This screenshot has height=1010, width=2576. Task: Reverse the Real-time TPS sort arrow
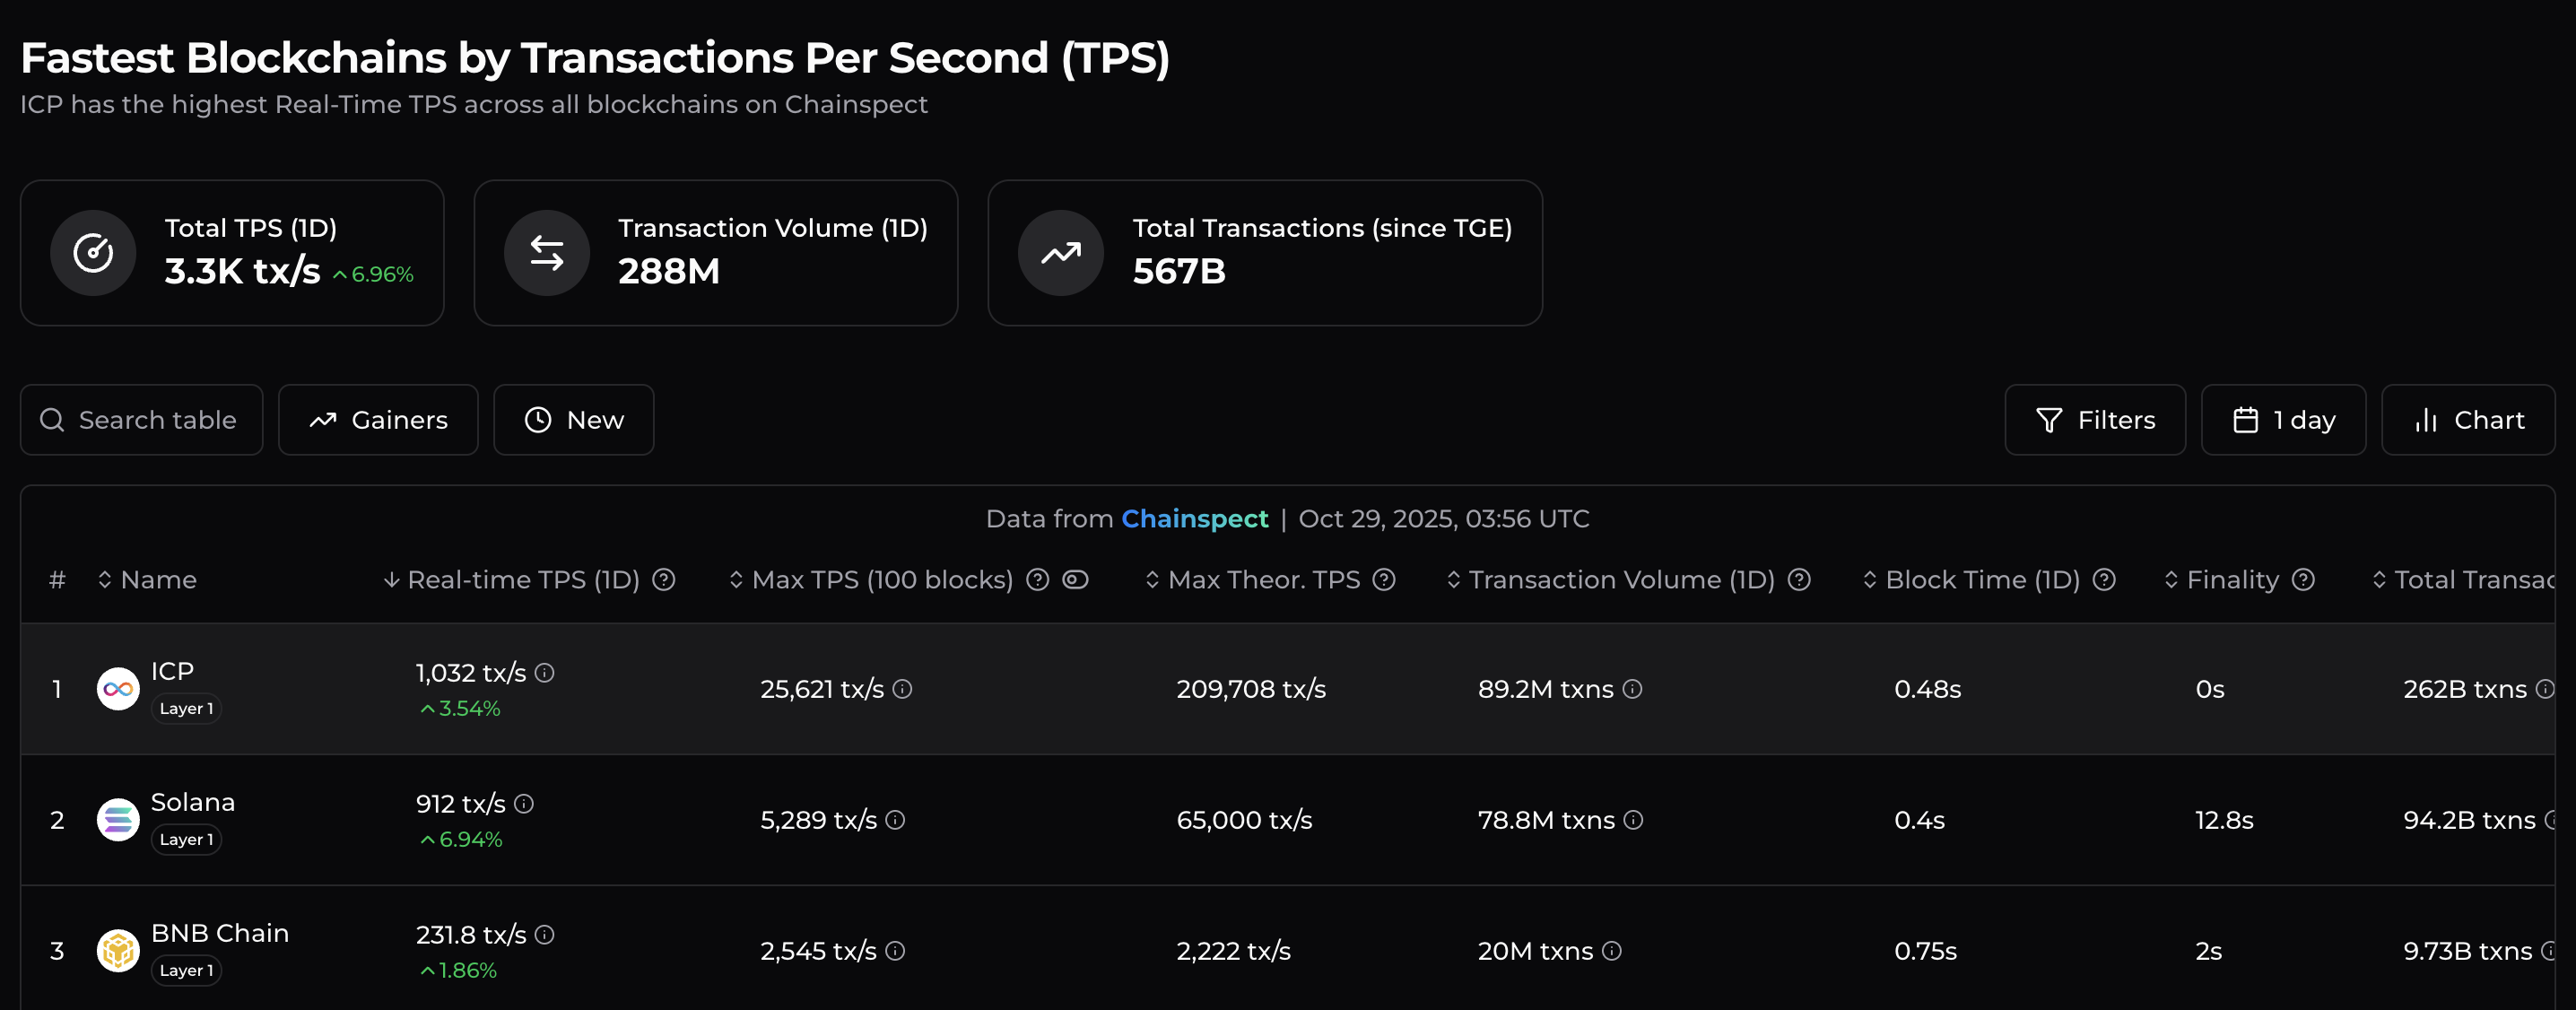click(x=390, y=579)
